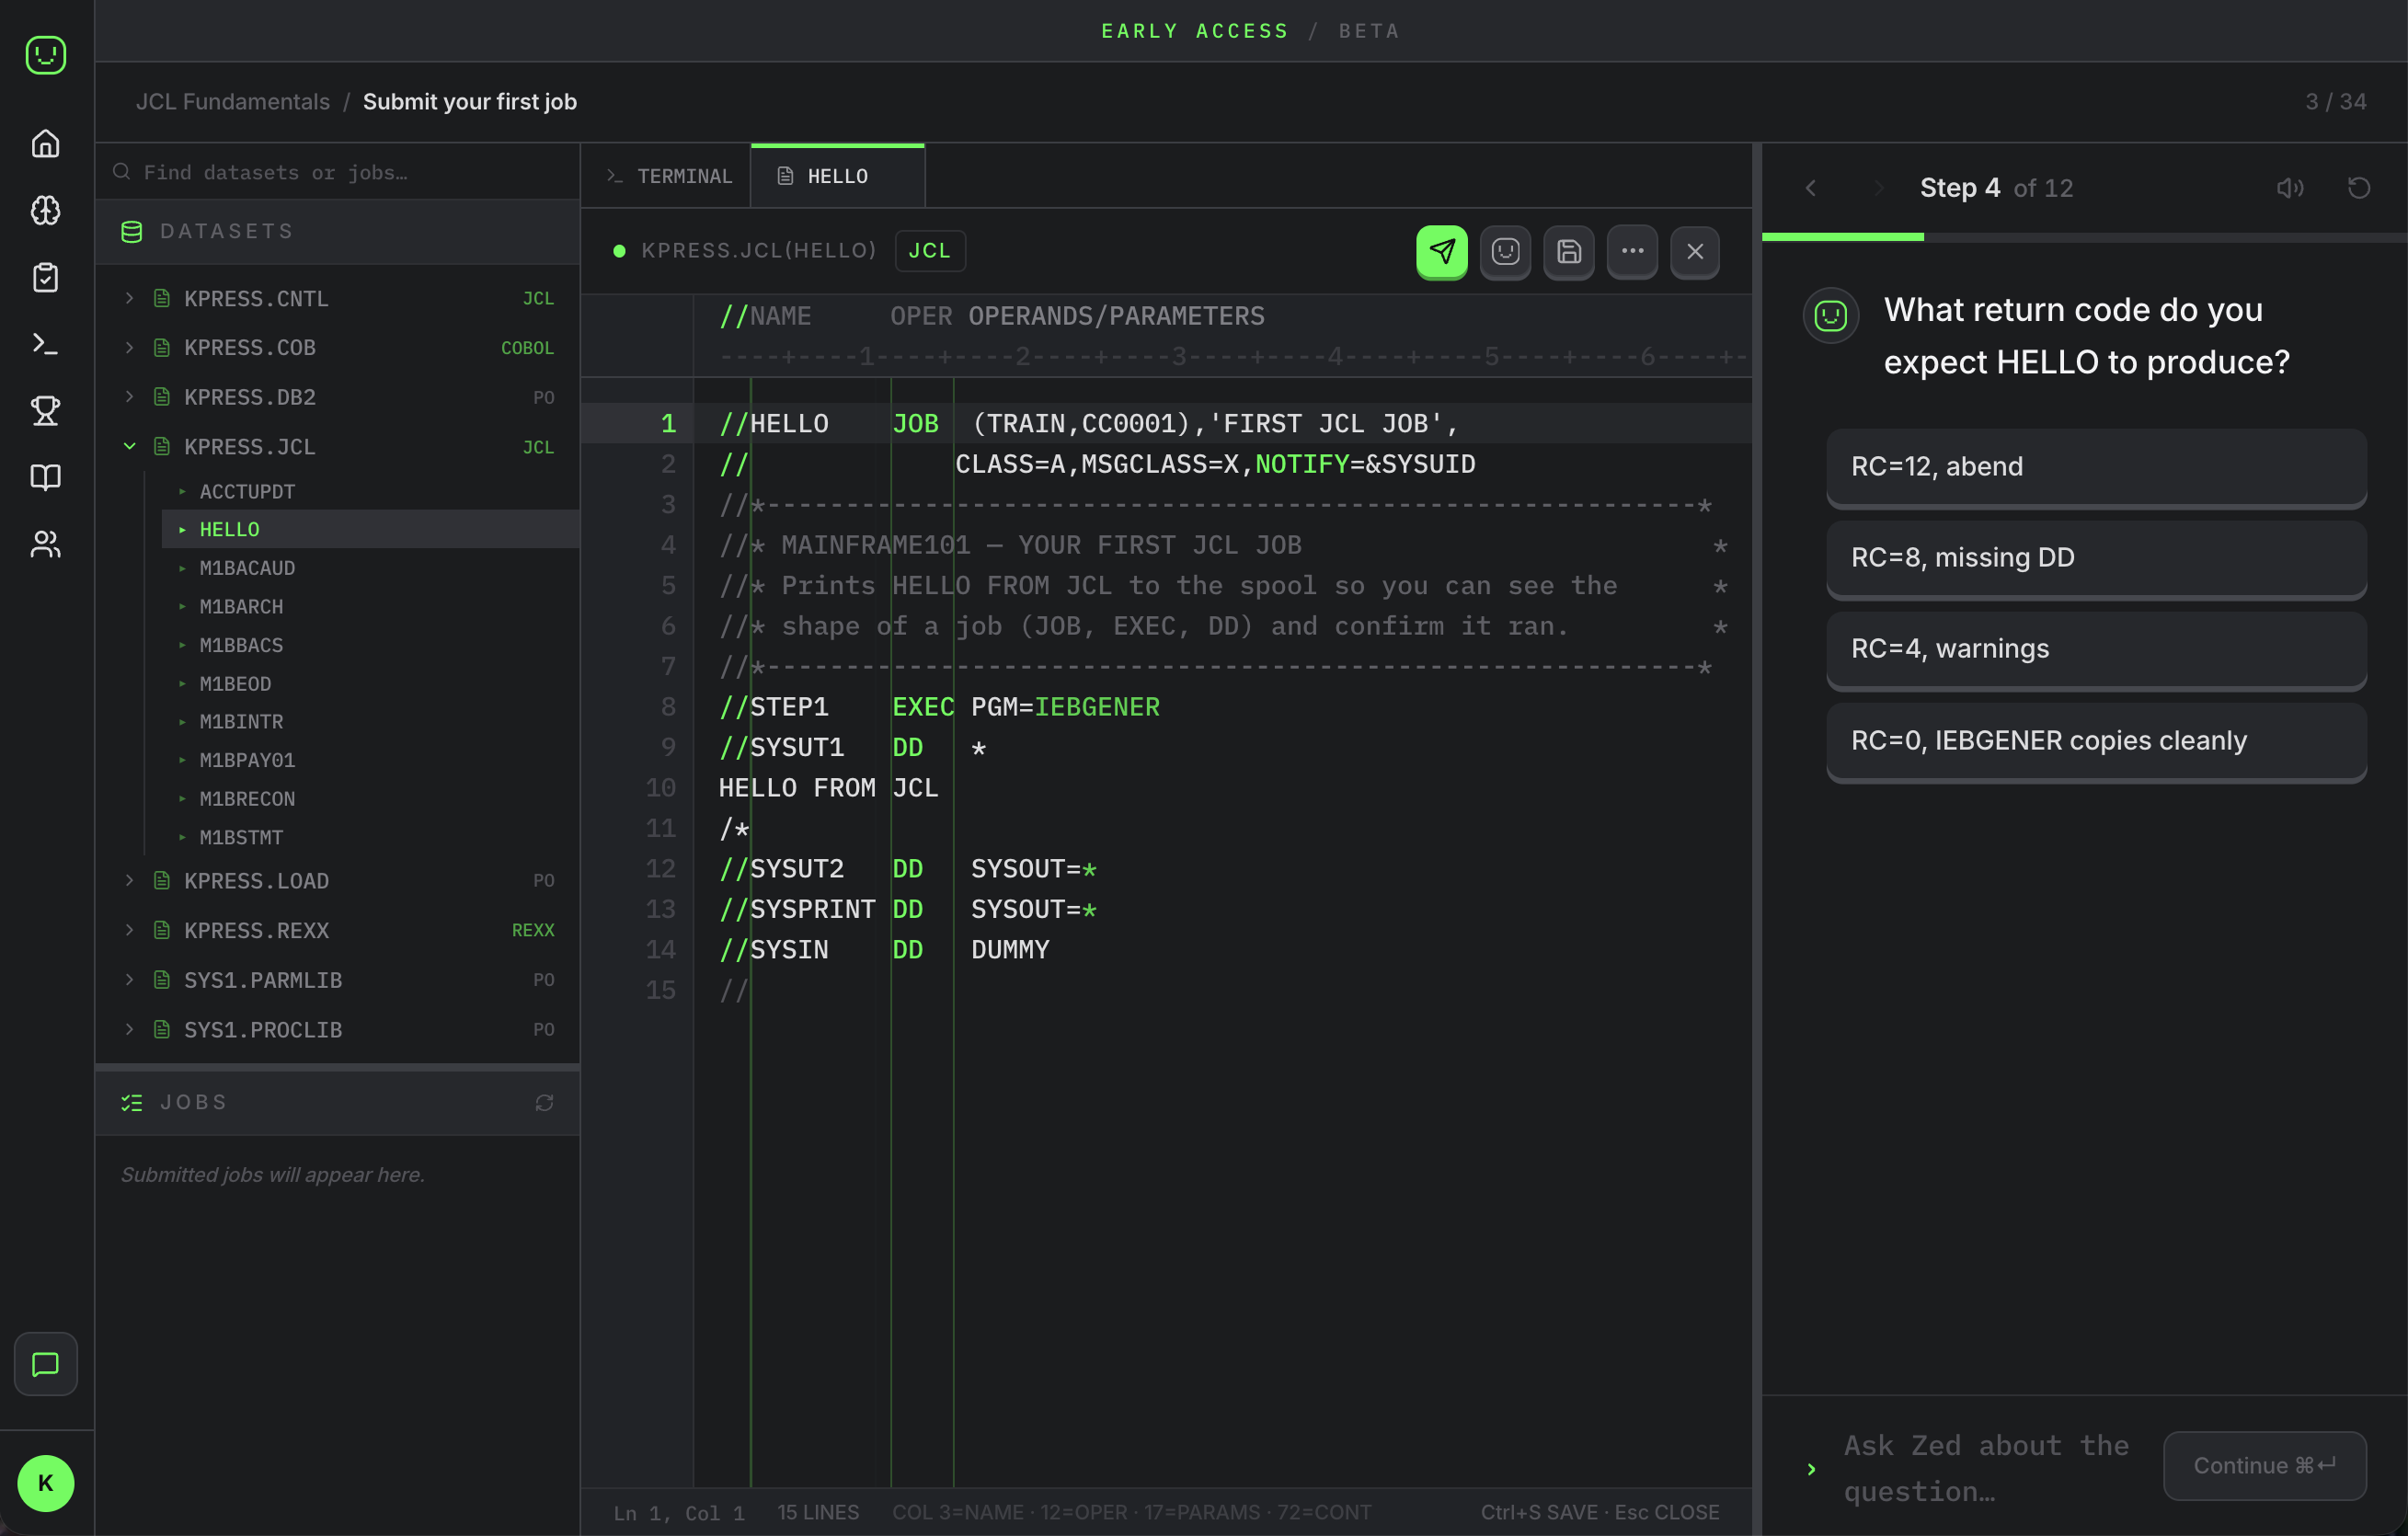This screenshot has width=2408, height=1536.
Task: Open the M1BRECON member
Action: [x=370, y=798]
